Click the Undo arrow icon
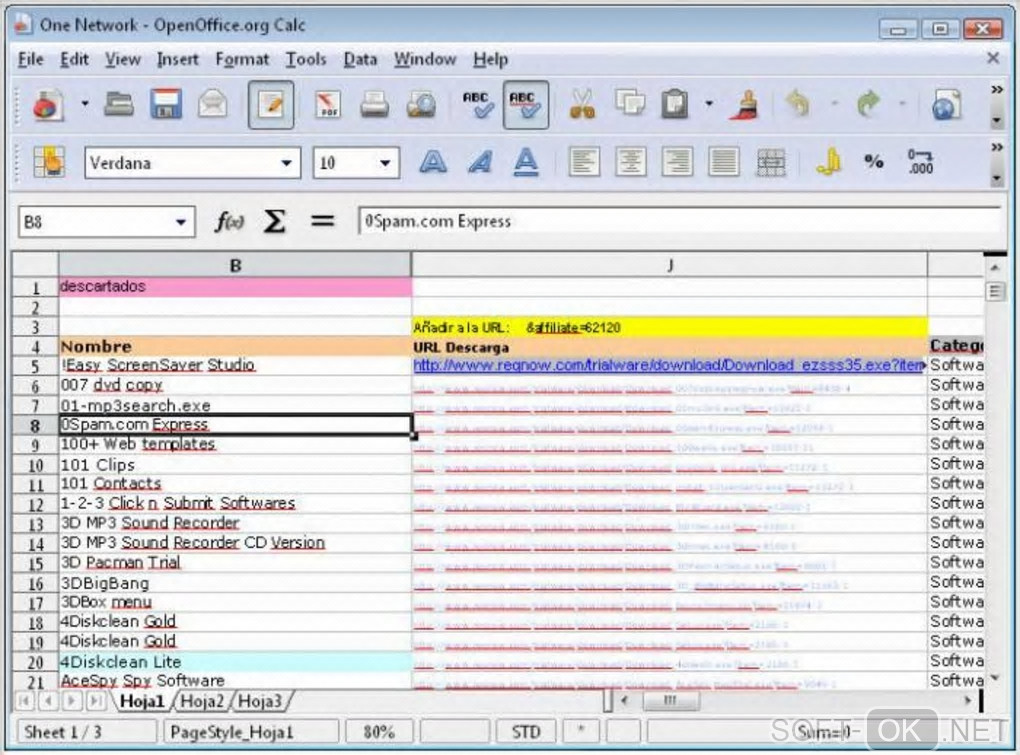1020x755 pixels. (798, 103)
